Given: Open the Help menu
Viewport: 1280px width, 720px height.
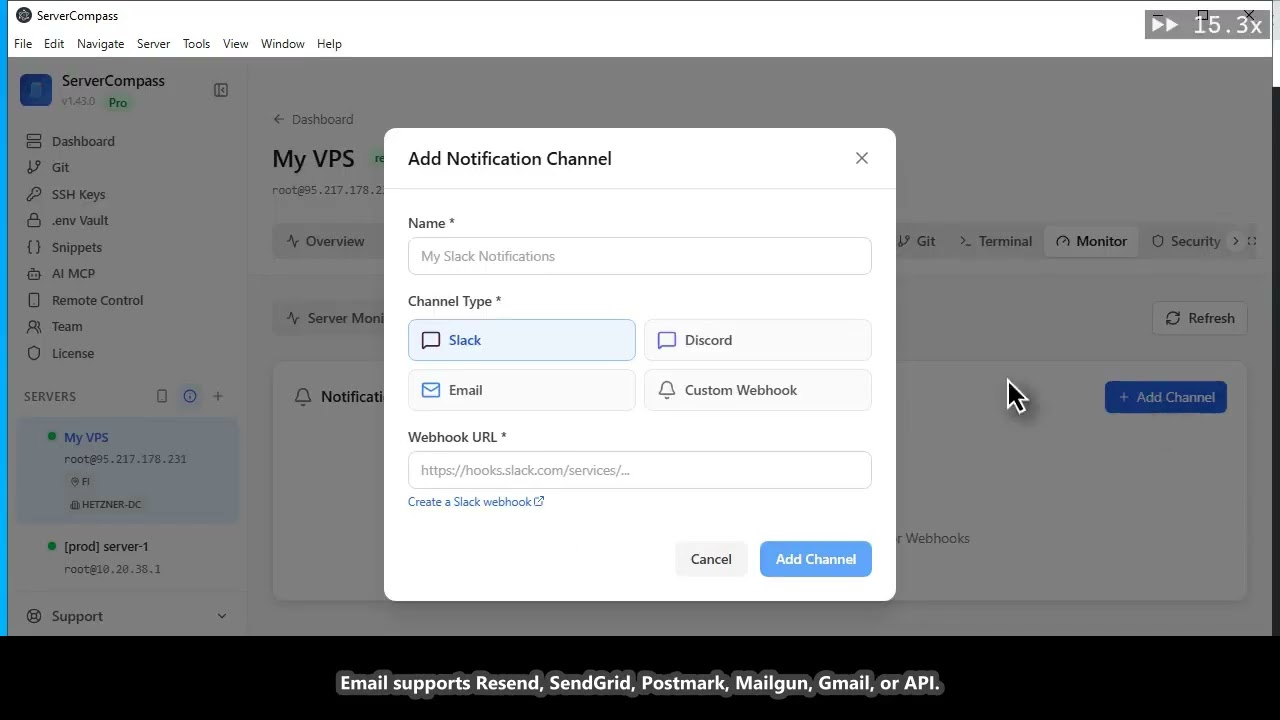Looking at the screenshot, I should pos(329,44).
